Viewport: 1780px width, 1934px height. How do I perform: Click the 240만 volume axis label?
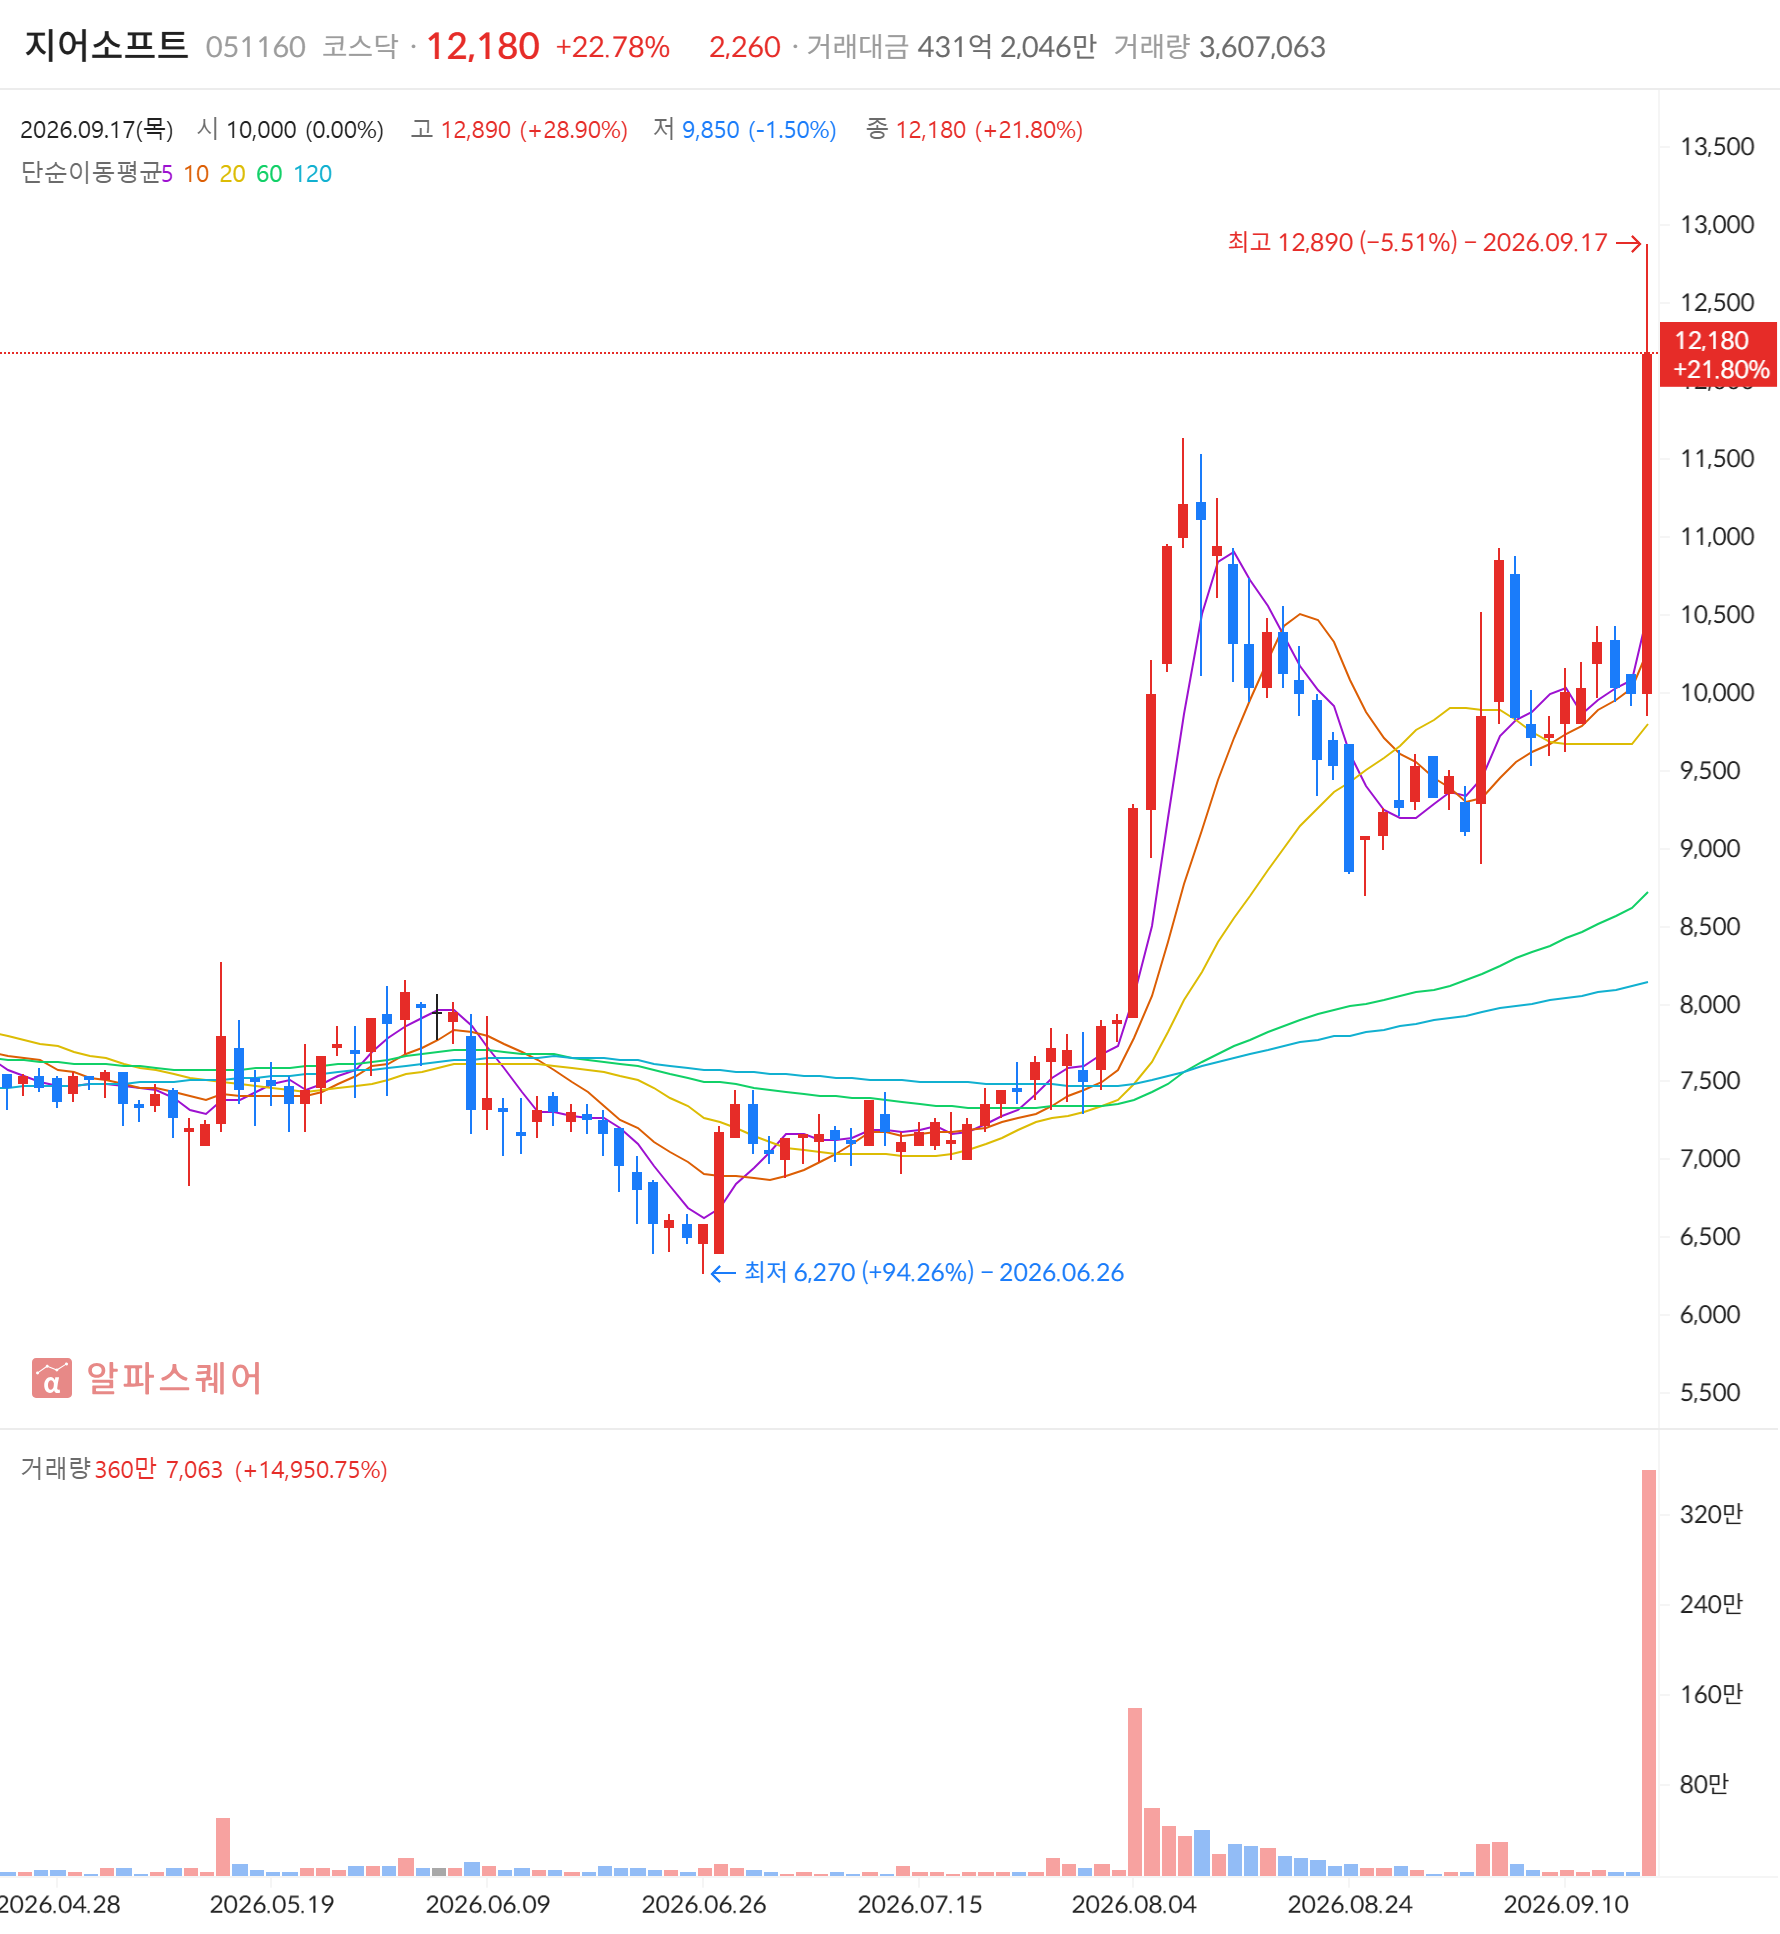click(x=1711, y=1604)
